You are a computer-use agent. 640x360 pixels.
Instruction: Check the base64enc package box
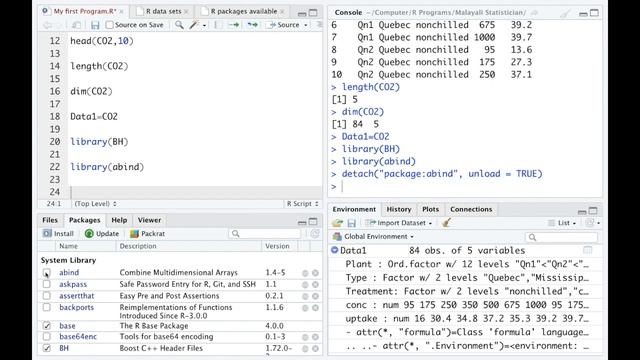click(47, 337)
